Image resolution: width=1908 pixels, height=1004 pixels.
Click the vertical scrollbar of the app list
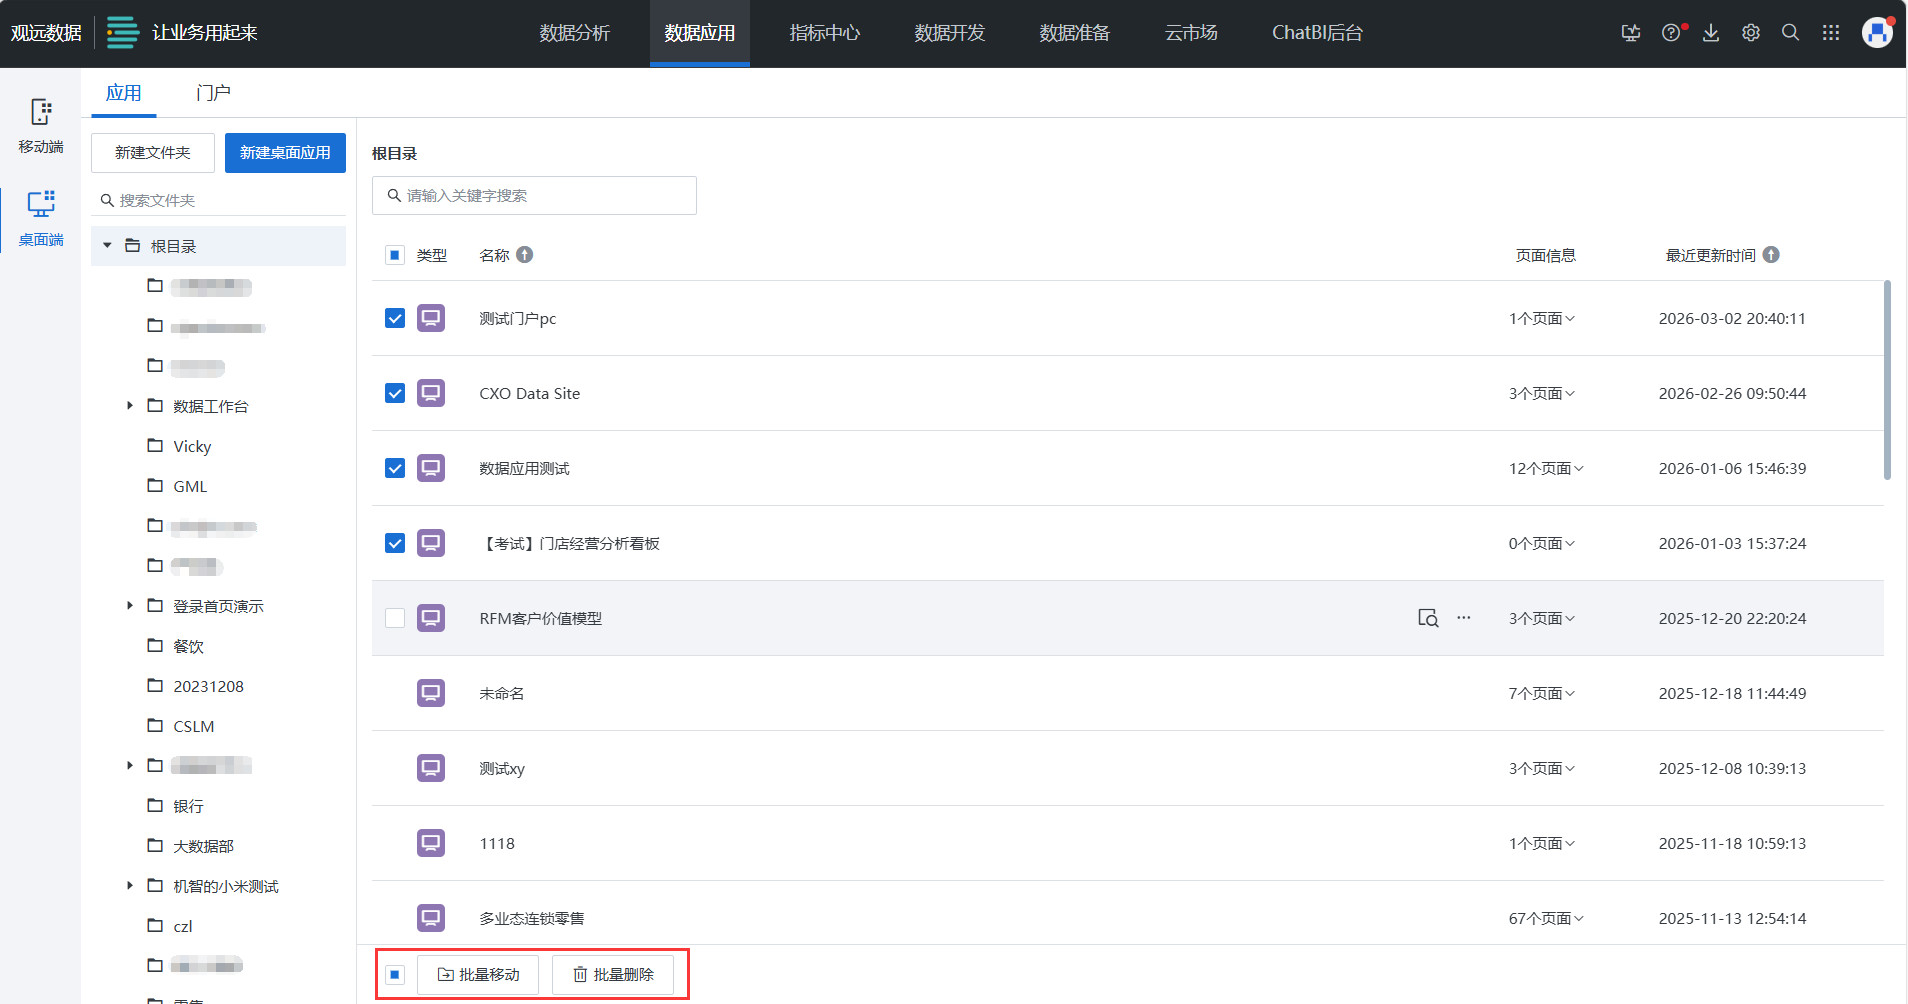point(1887,380)
